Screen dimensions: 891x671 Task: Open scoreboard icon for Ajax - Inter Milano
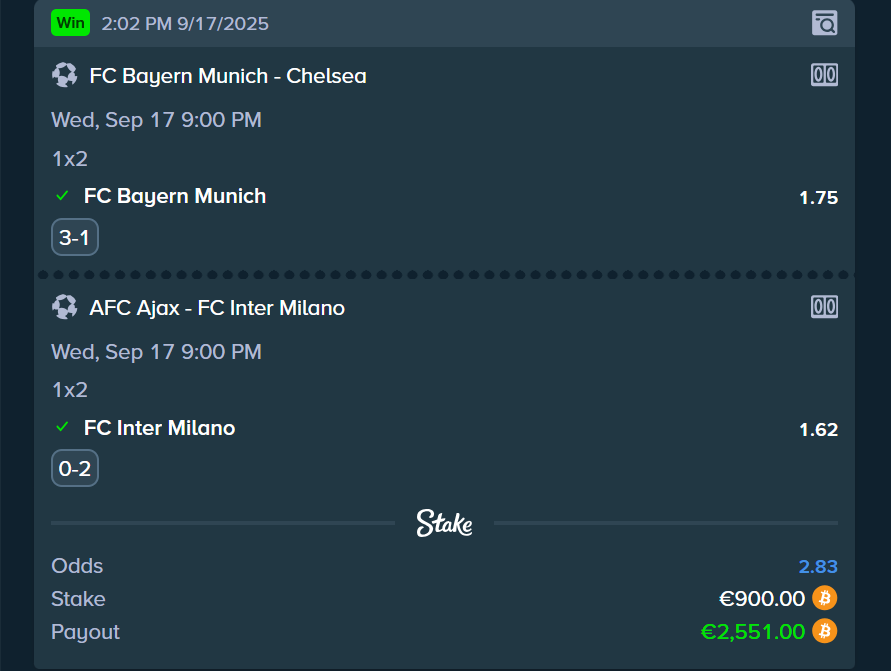pyautogui.click(x=824, y=307)
